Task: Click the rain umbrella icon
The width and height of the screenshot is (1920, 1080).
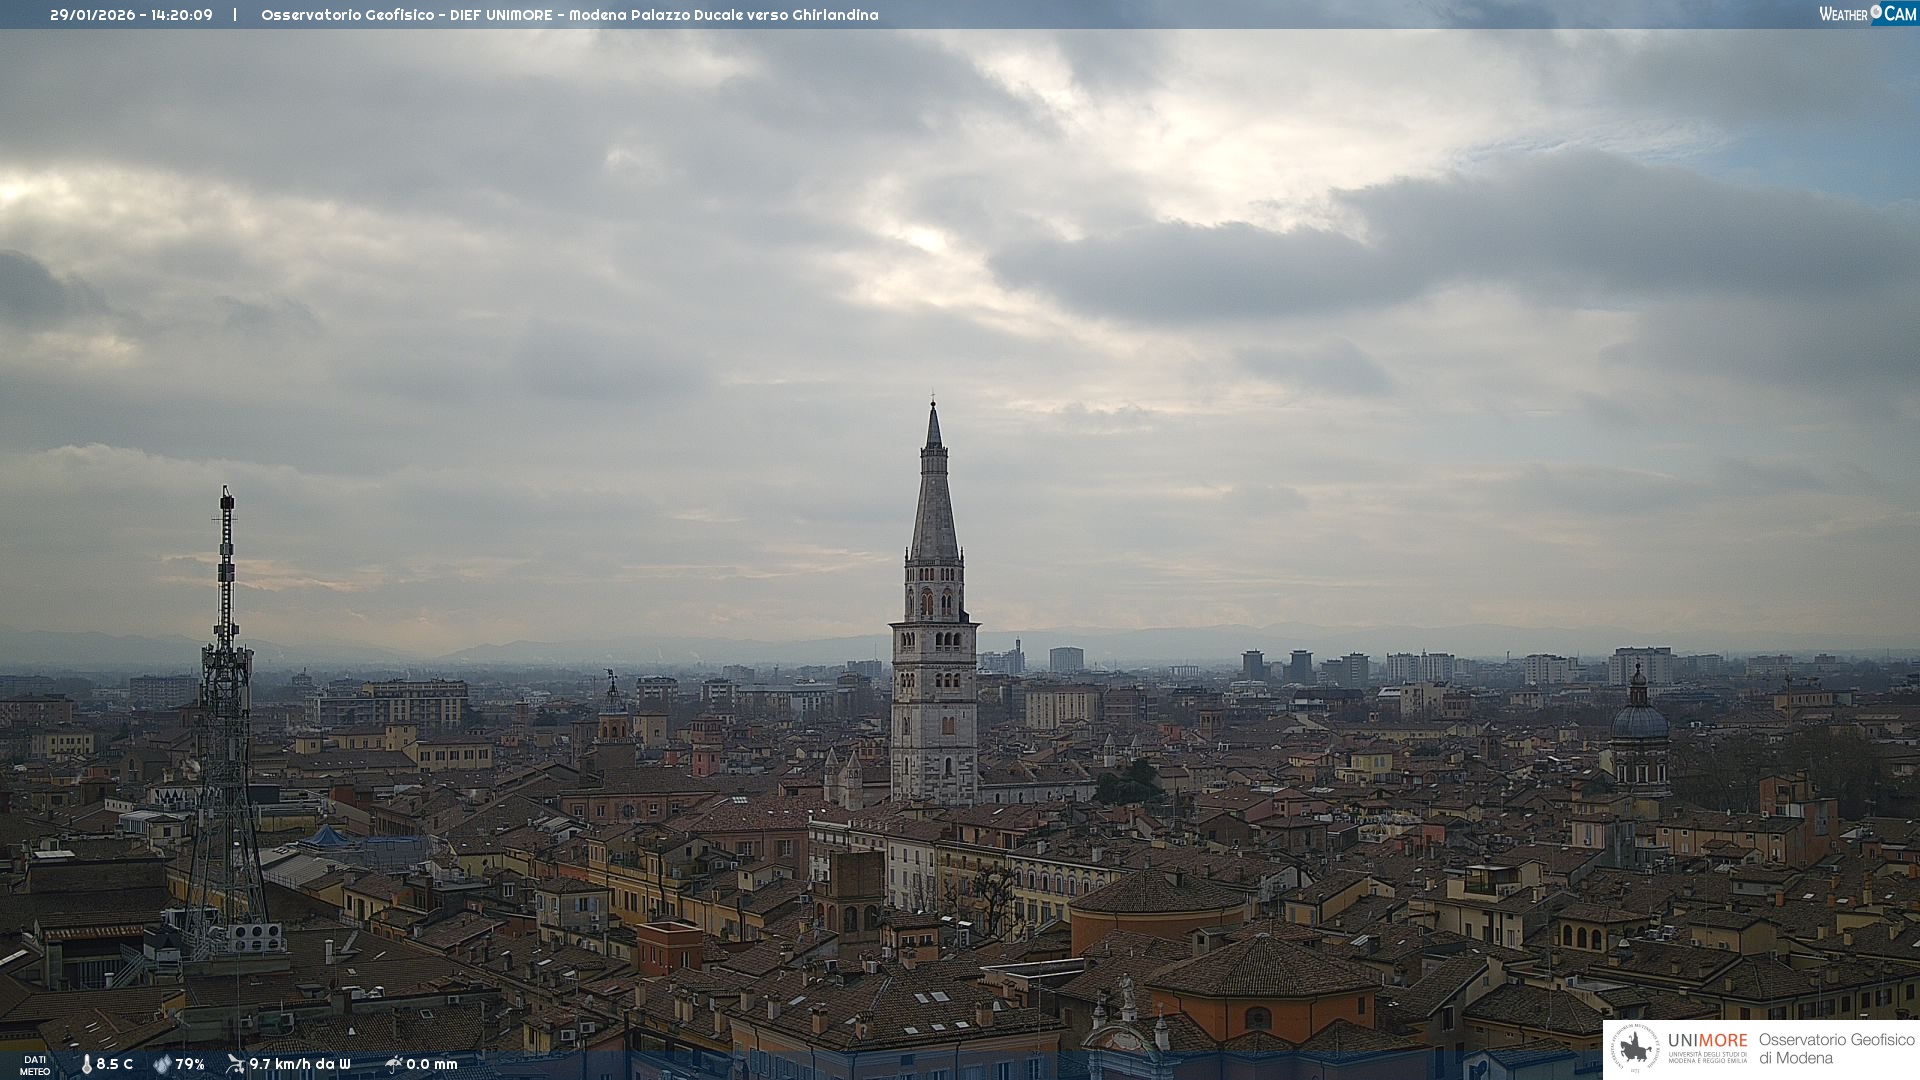Action: 394,1064
